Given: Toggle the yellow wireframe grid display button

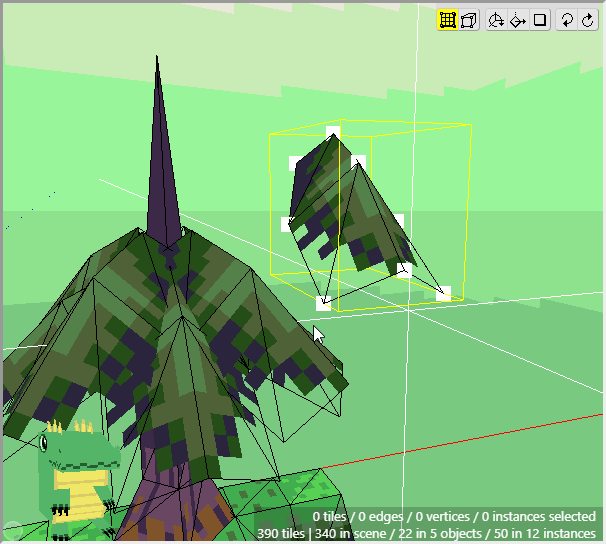Looking at the screenshot, I should (448, 20).
